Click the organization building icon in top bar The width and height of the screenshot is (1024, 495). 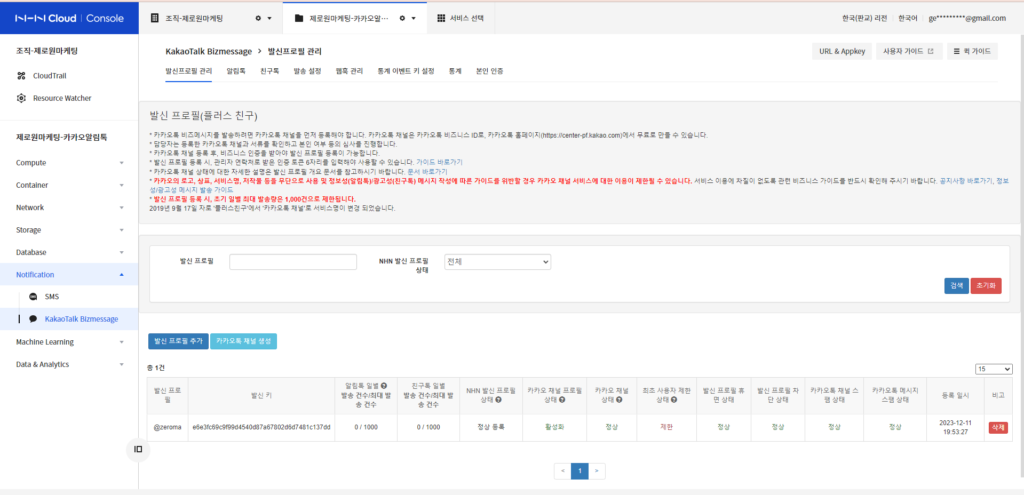(155, 18)
